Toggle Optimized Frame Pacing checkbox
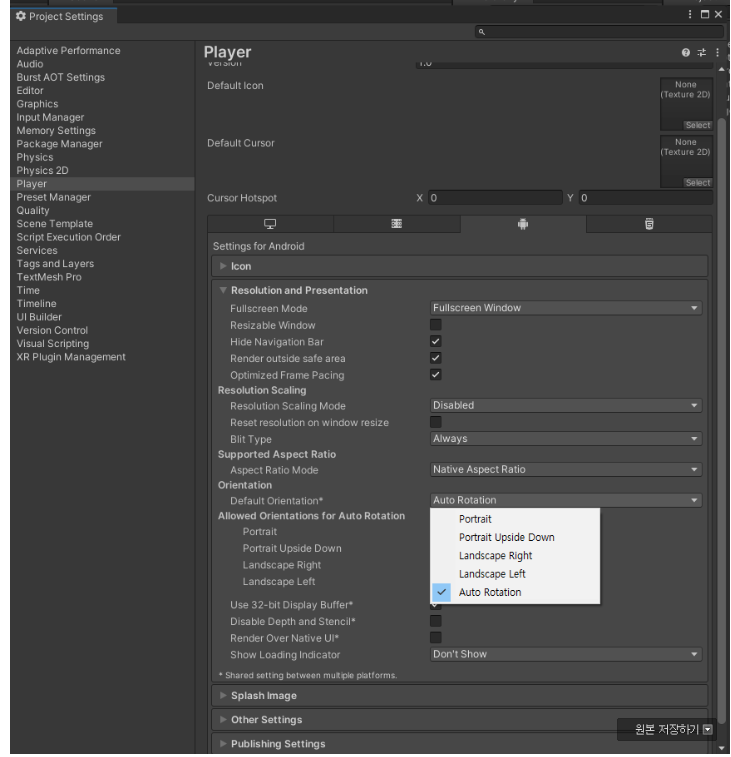The image size is (731, 757). click(x=436, y=375)
